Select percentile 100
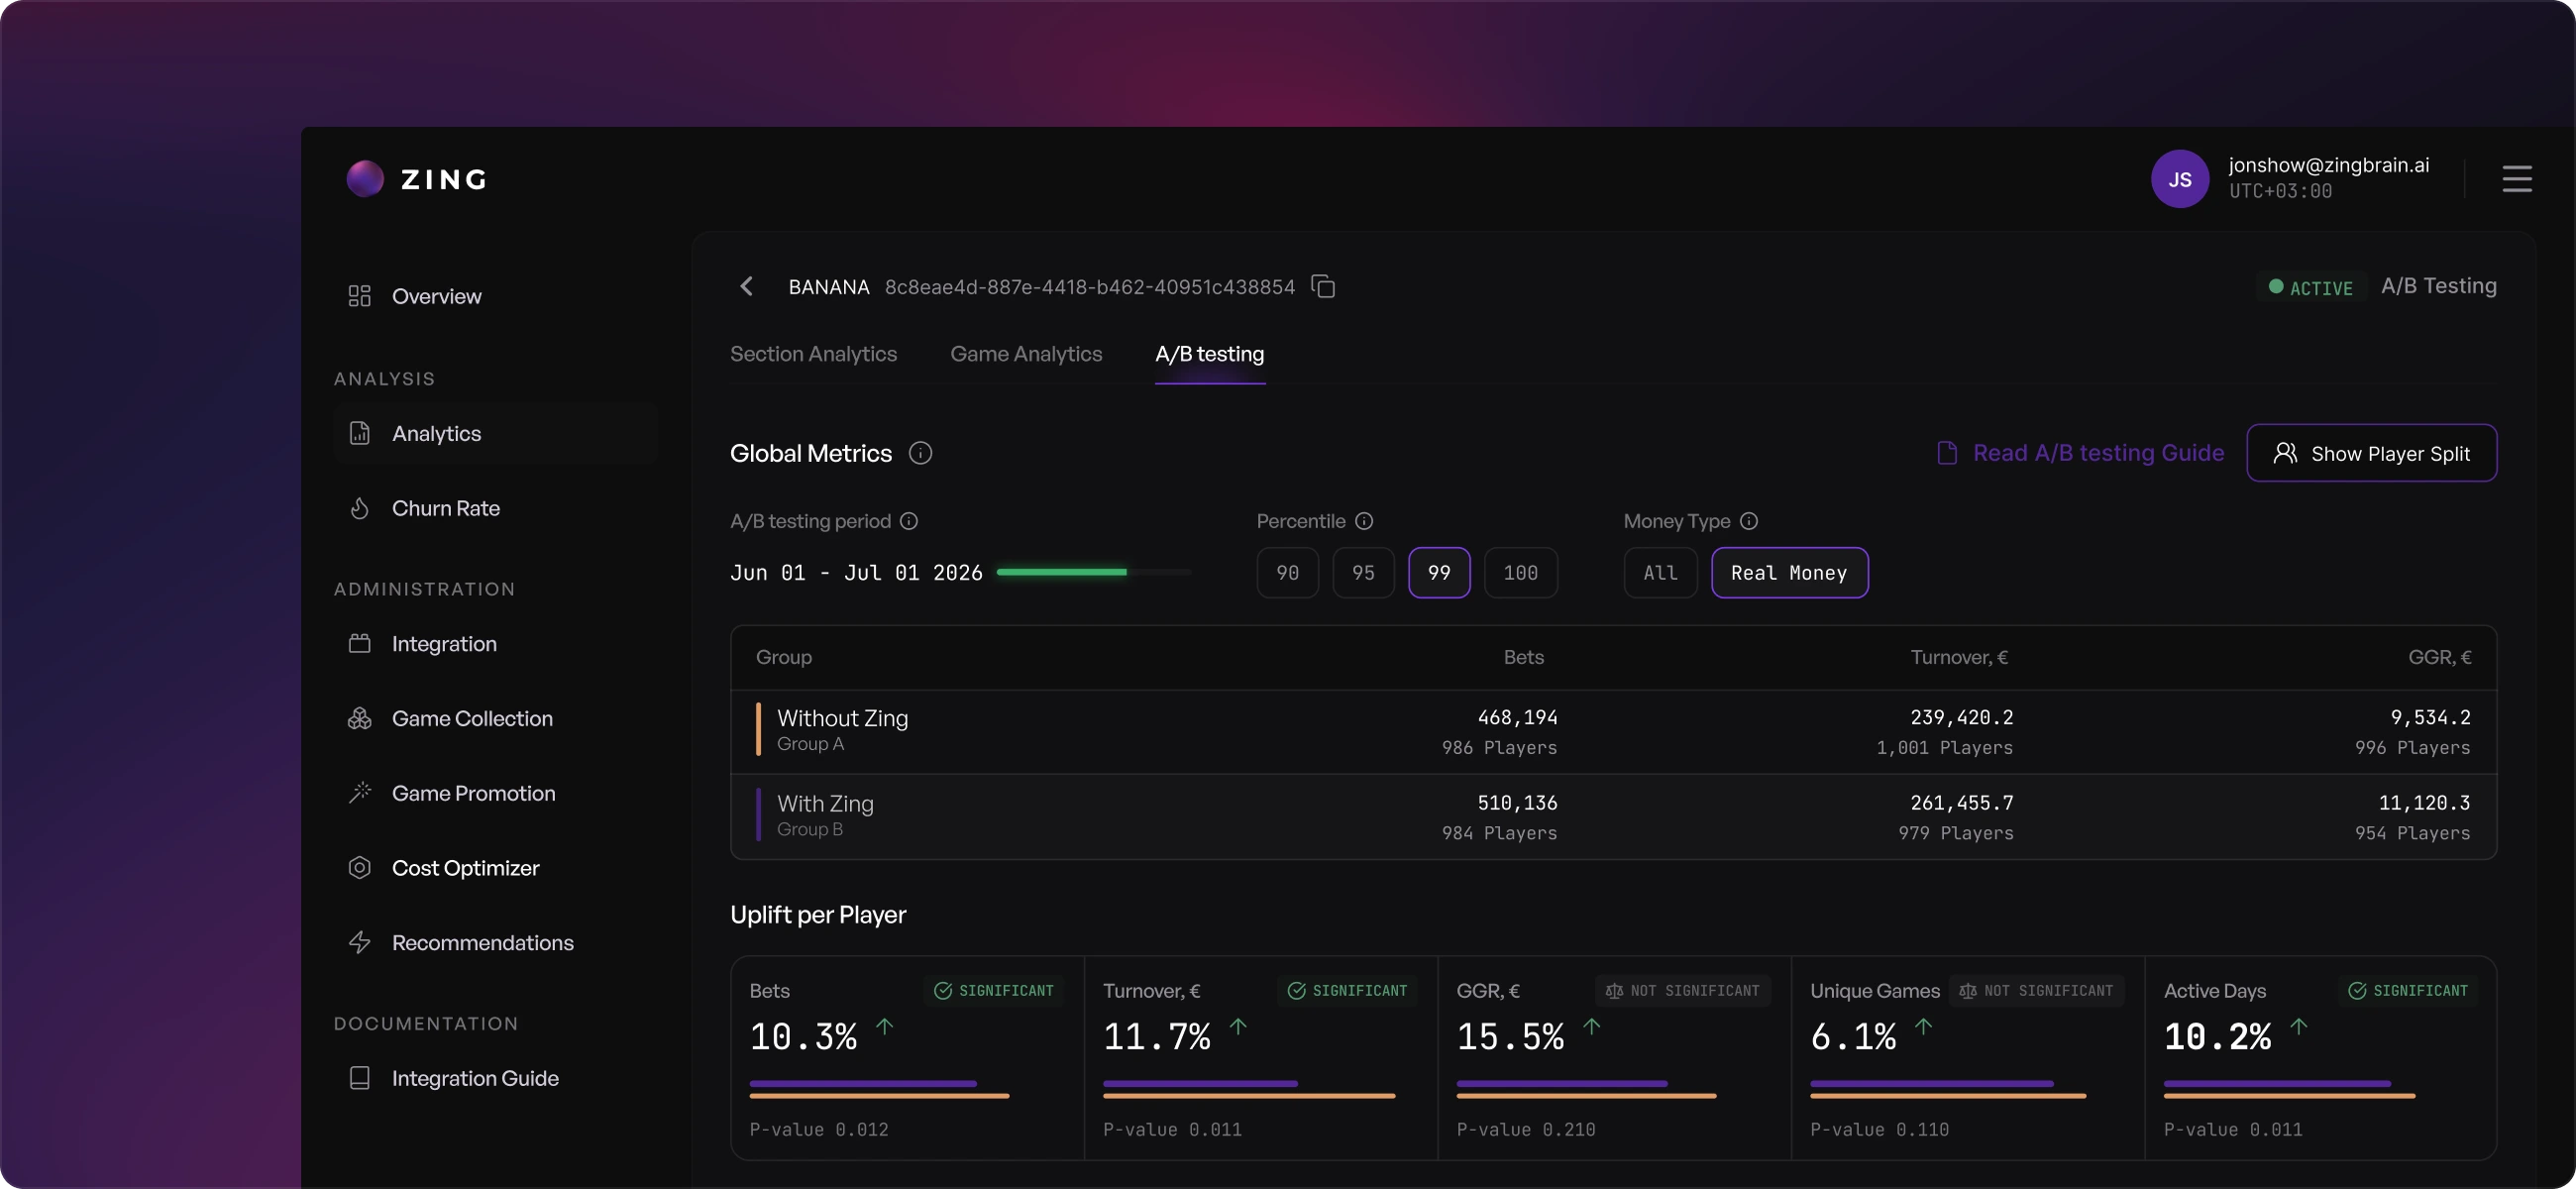 [x=1520, y=572]
